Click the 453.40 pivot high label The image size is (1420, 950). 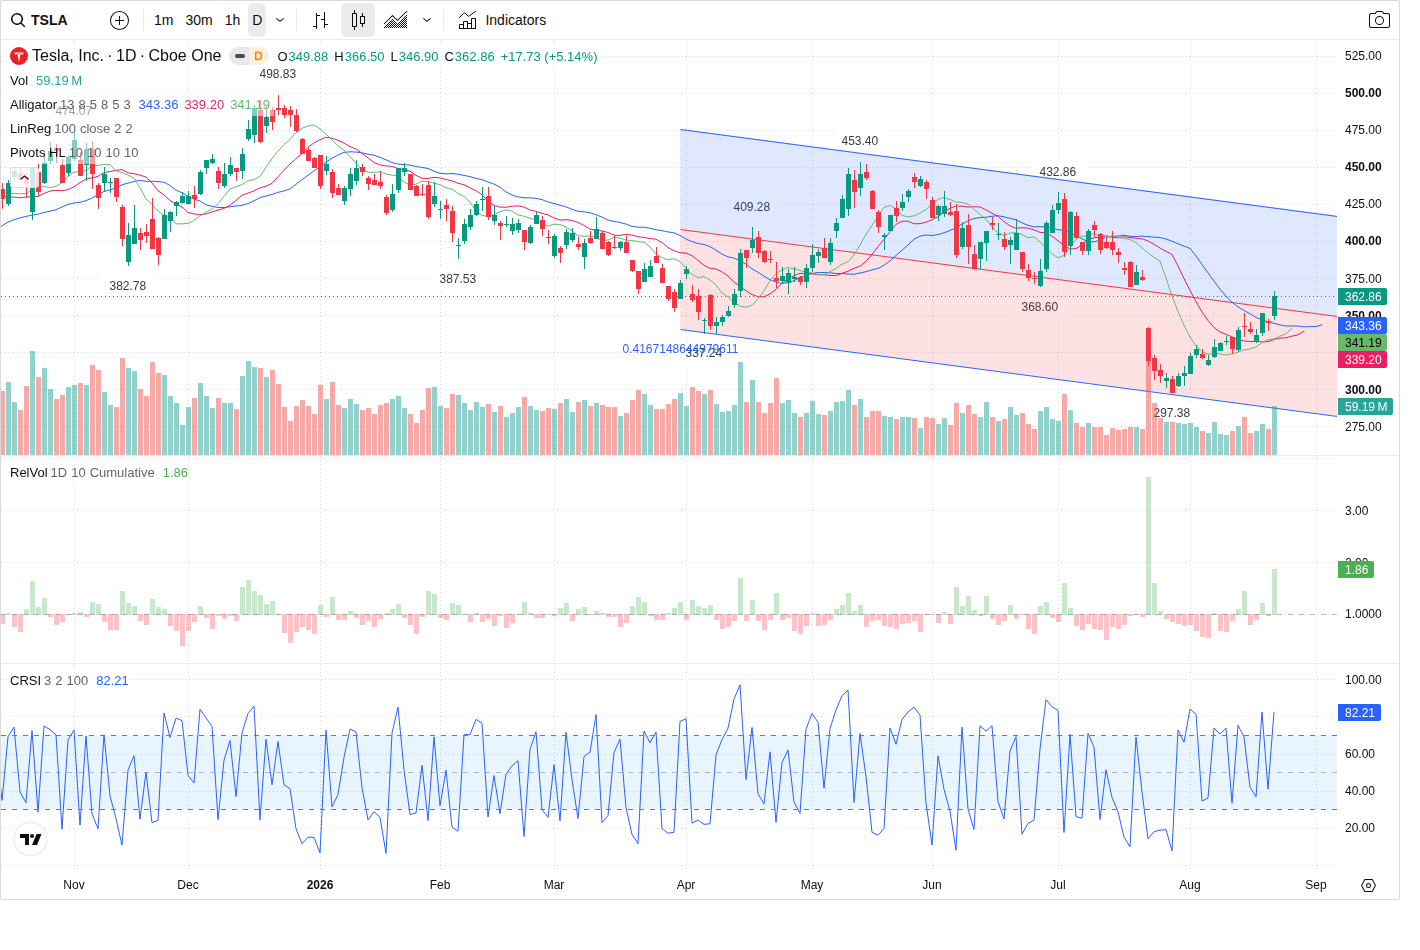pyautogui.click(x=860, y=141)
